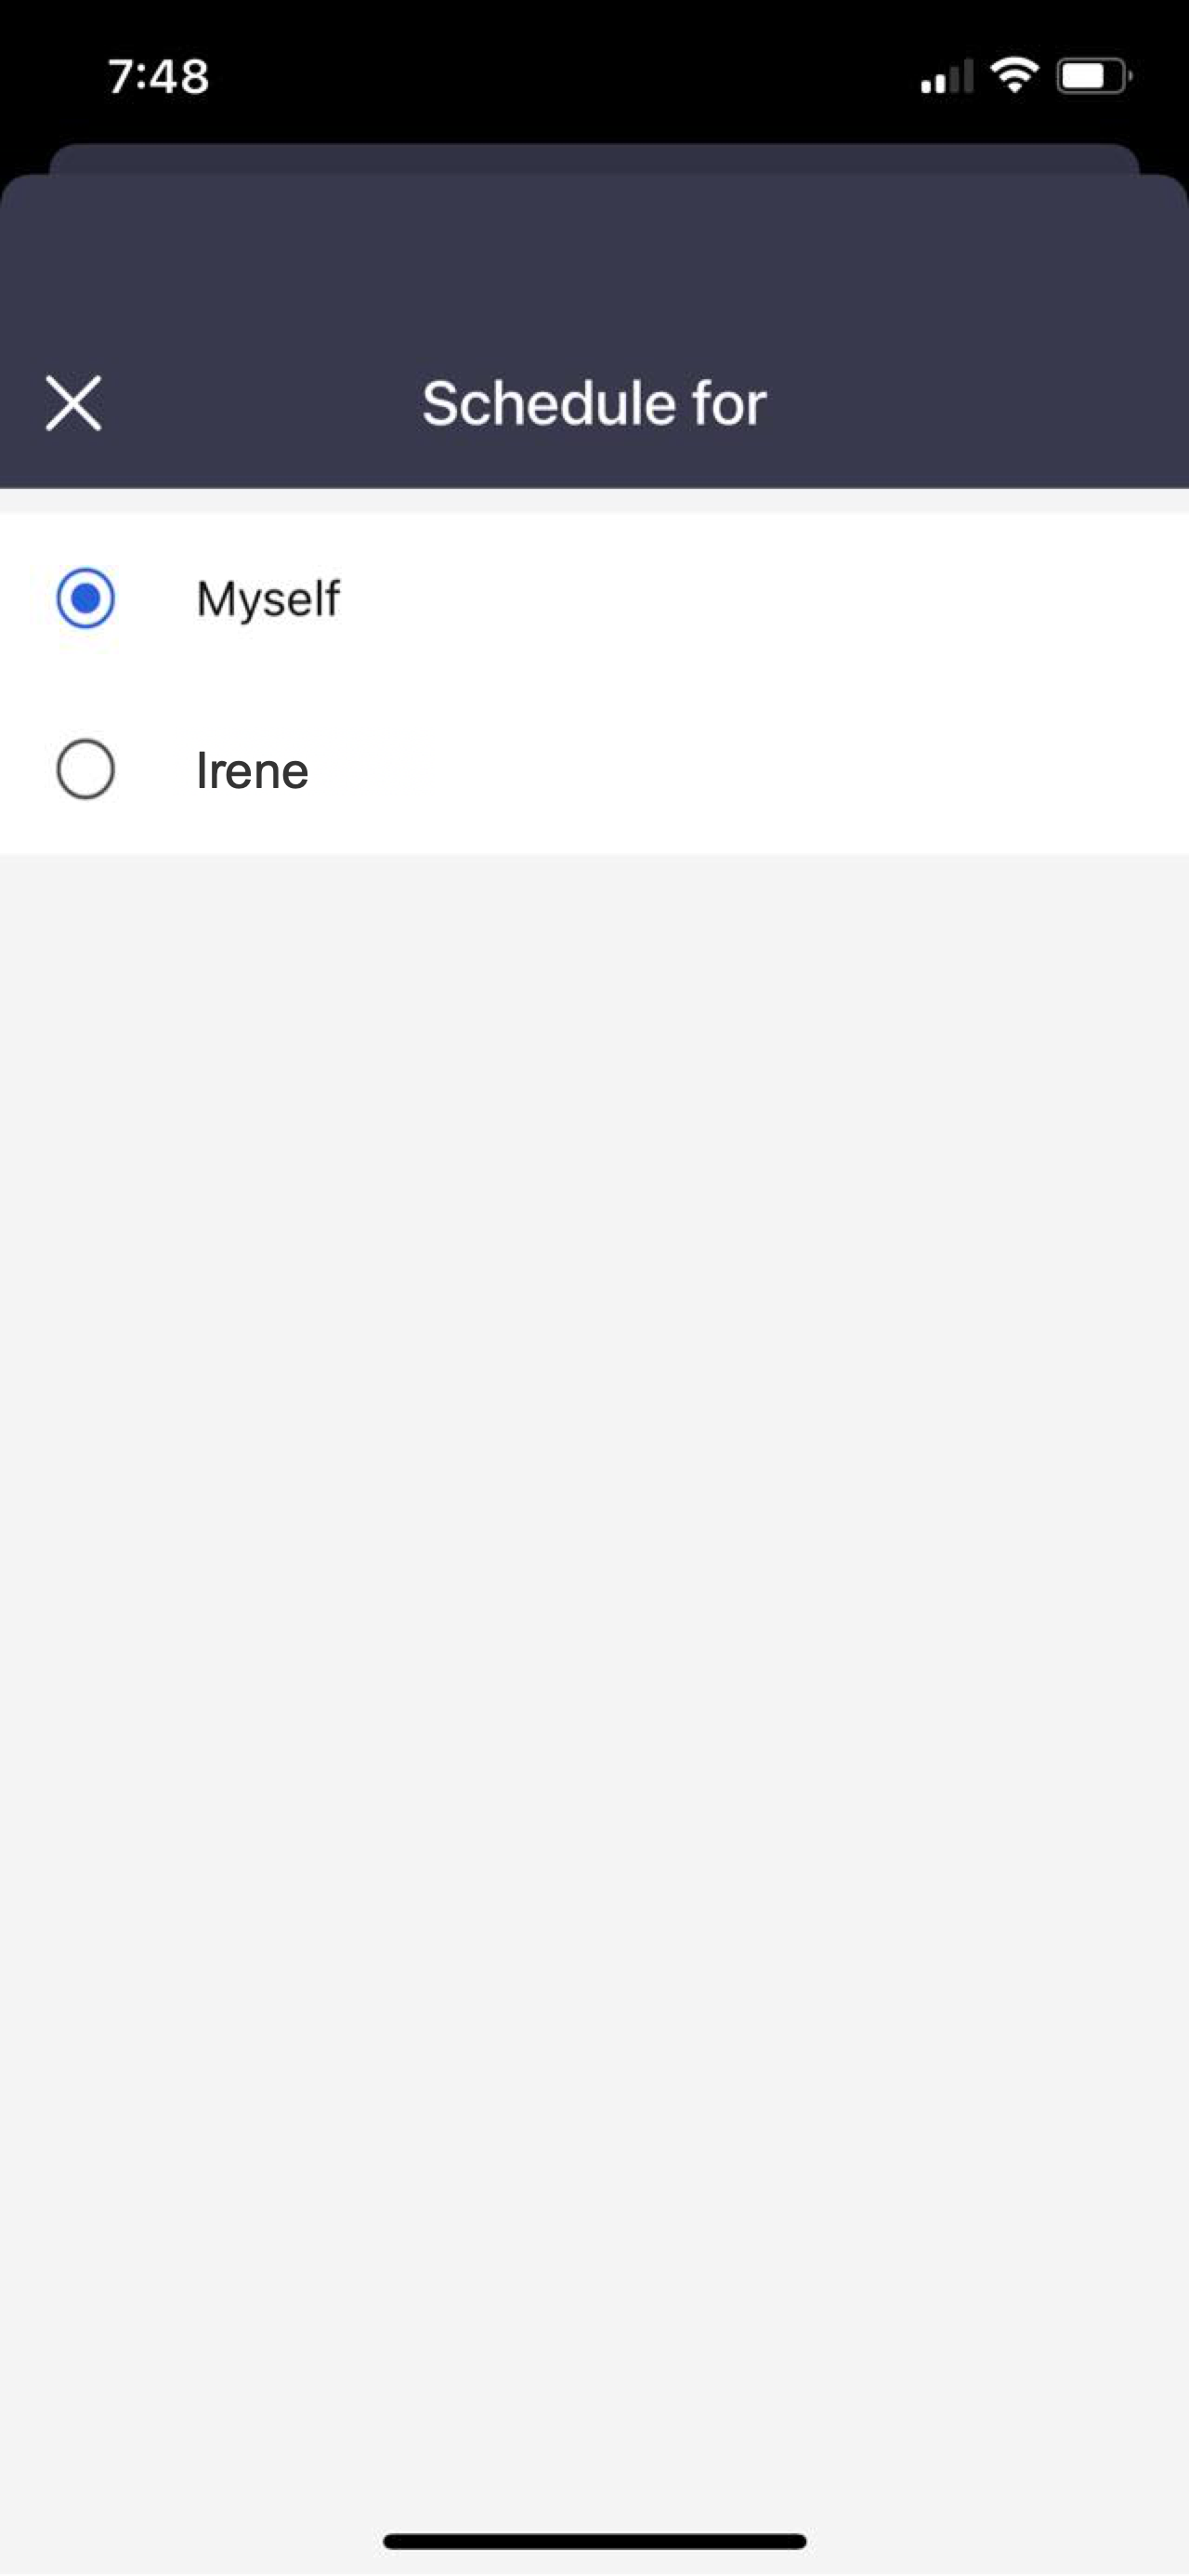This screenshot has height=2576, width=1189.
Task: Tap the Wi-Fi status icon
Action: tap(1014, 75)
